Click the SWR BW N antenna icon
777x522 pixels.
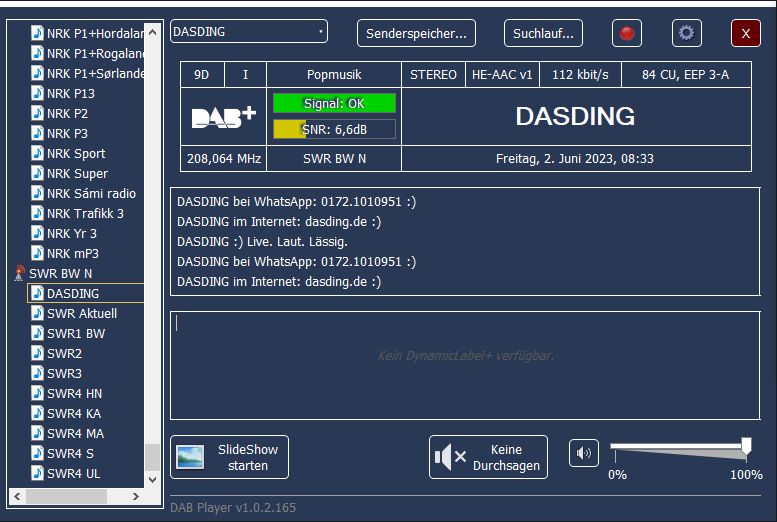19,274
